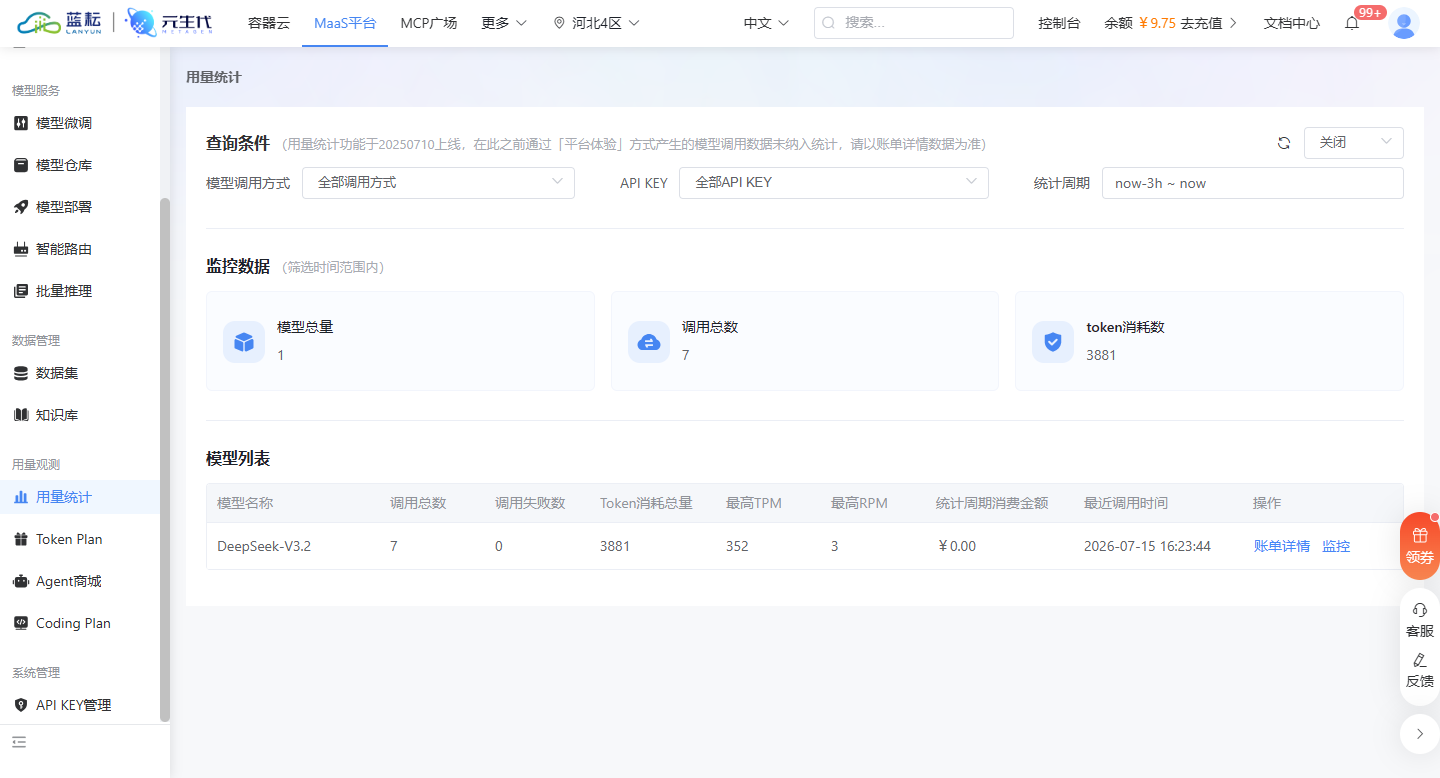This screenshot has width=1440, height=778.
Task: Click the 模型总量 cube icon
Action: 244,342
